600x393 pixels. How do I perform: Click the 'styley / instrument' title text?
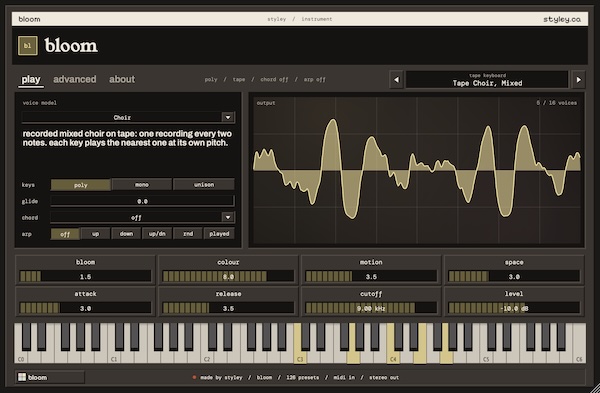click(300, 19)
